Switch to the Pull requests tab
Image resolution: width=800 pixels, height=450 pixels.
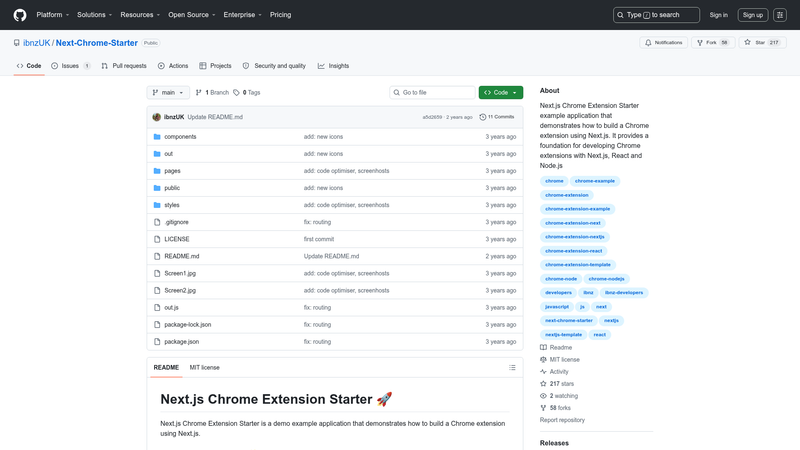124,66
